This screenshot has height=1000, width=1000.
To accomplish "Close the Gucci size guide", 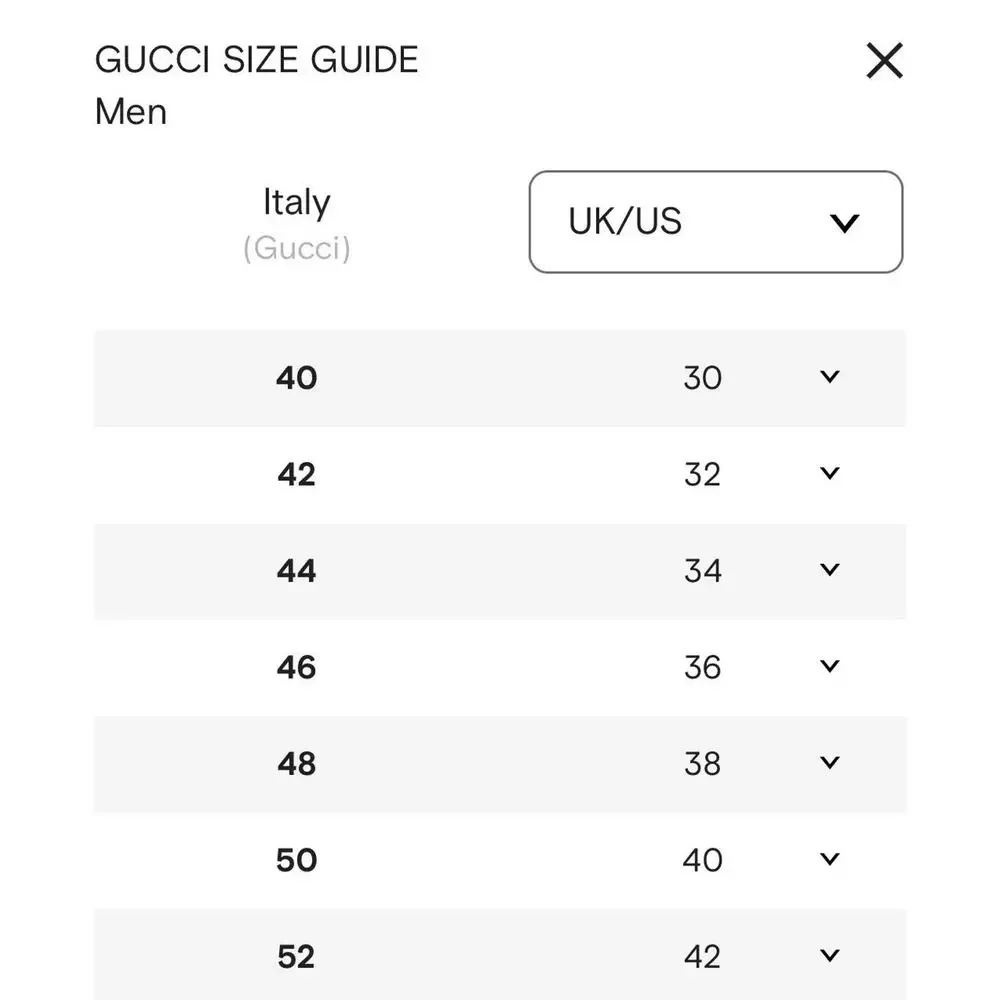I will pos(885,61).
